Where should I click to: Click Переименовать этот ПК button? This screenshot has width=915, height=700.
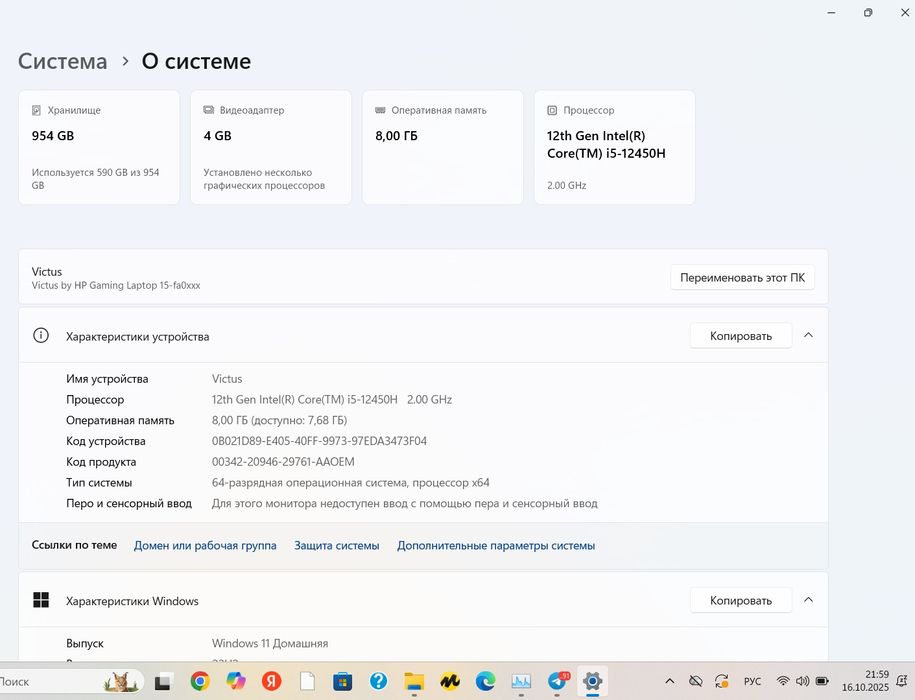click(742, 278)
